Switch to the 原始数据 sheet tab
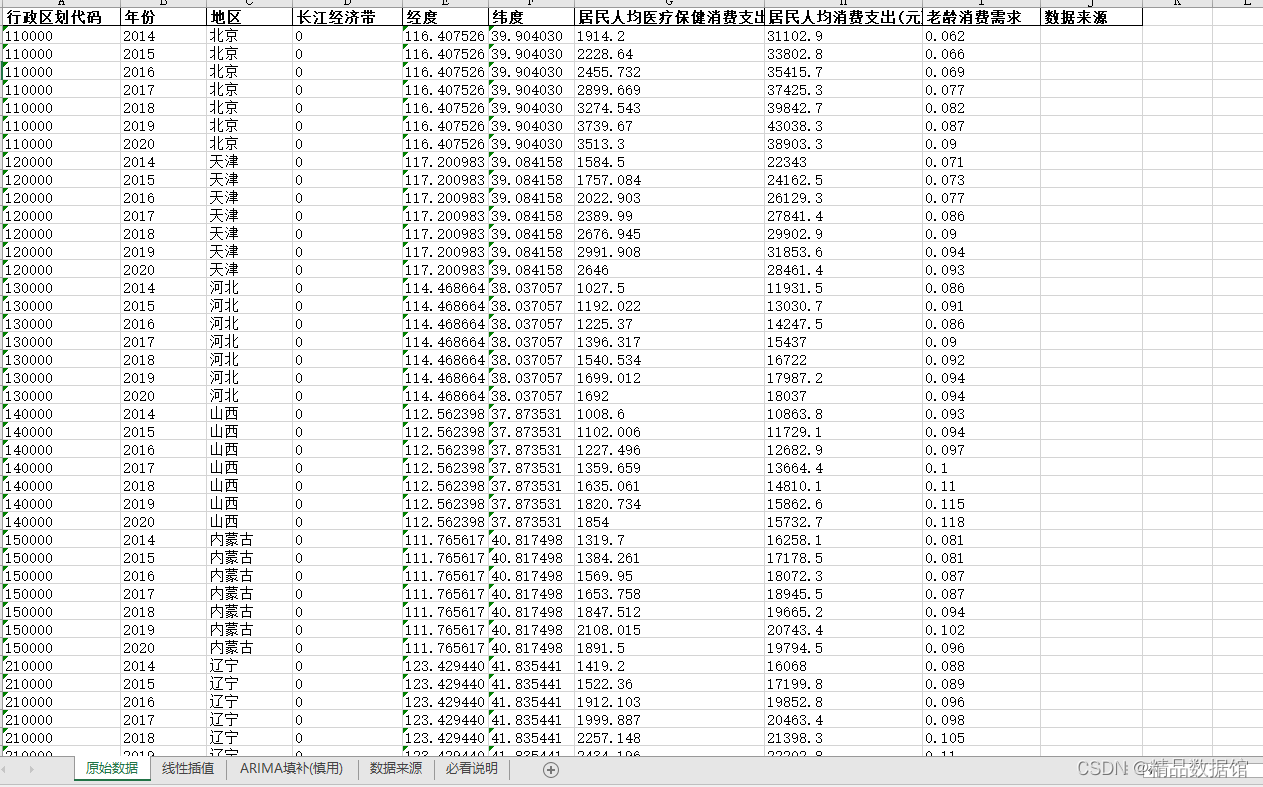Viewport: 1263px width, 787px height. pos(112,768)
